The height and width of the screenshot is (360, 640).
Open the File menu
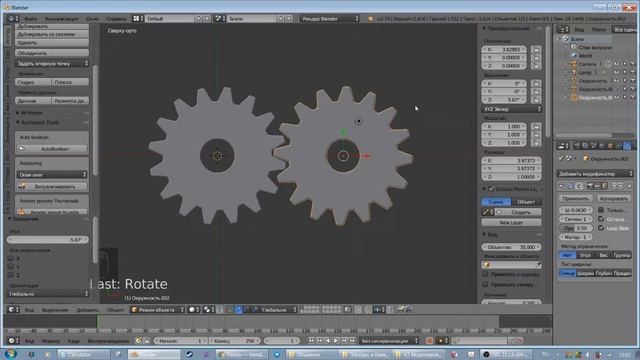pyautogui.click(x=31, y=19)
